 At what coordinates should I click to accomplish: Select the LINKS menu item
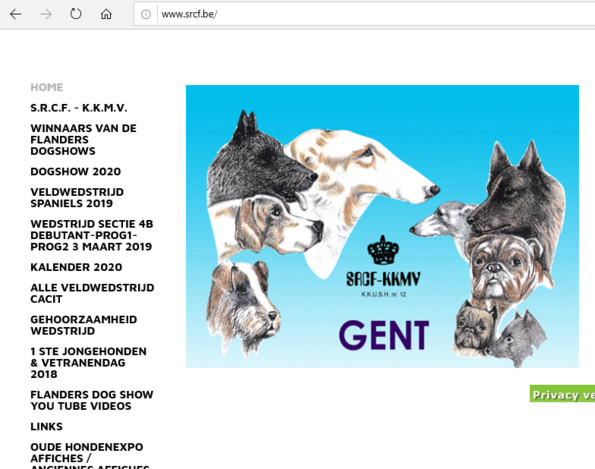tap(46, 427)
